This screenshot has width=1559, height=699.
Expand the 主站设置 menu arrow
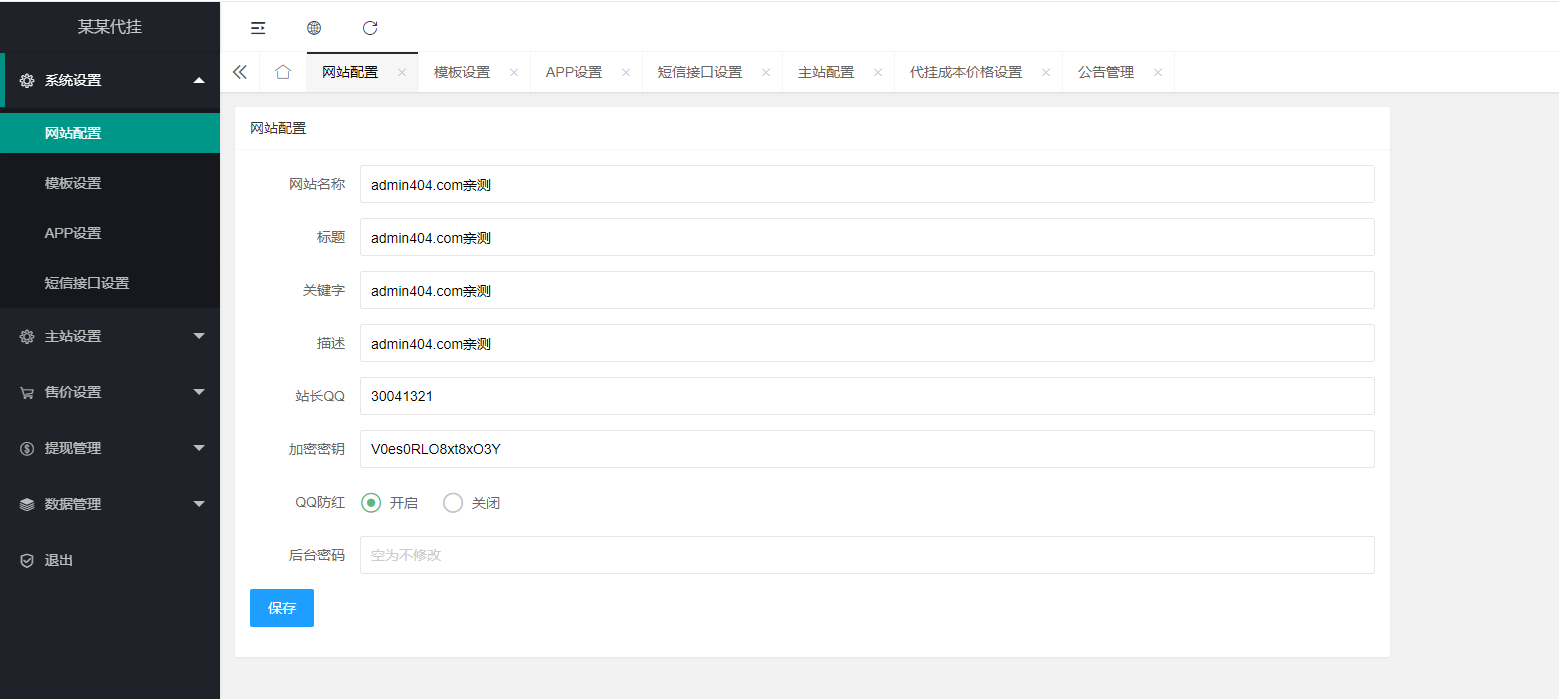coord(199,336)
